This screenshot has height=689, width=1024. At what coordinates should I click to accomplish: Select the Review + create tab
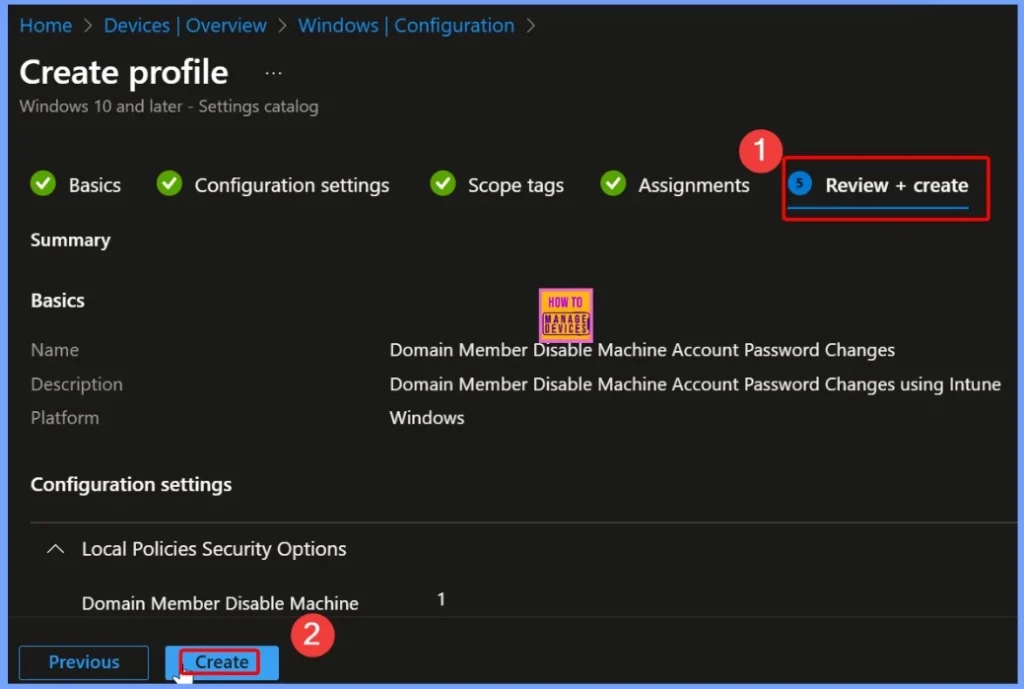[896, 186]
